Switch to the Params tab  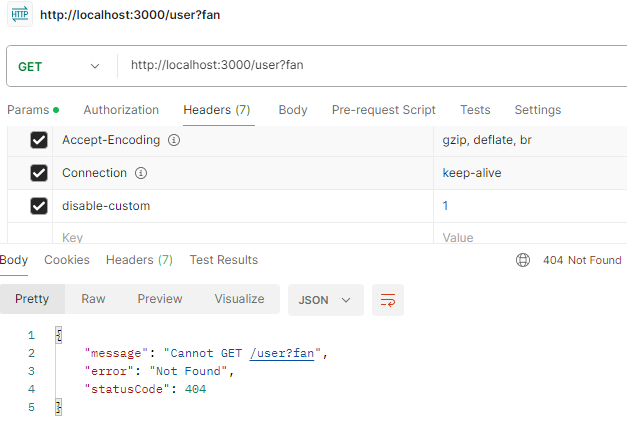(x=28, y=110)
